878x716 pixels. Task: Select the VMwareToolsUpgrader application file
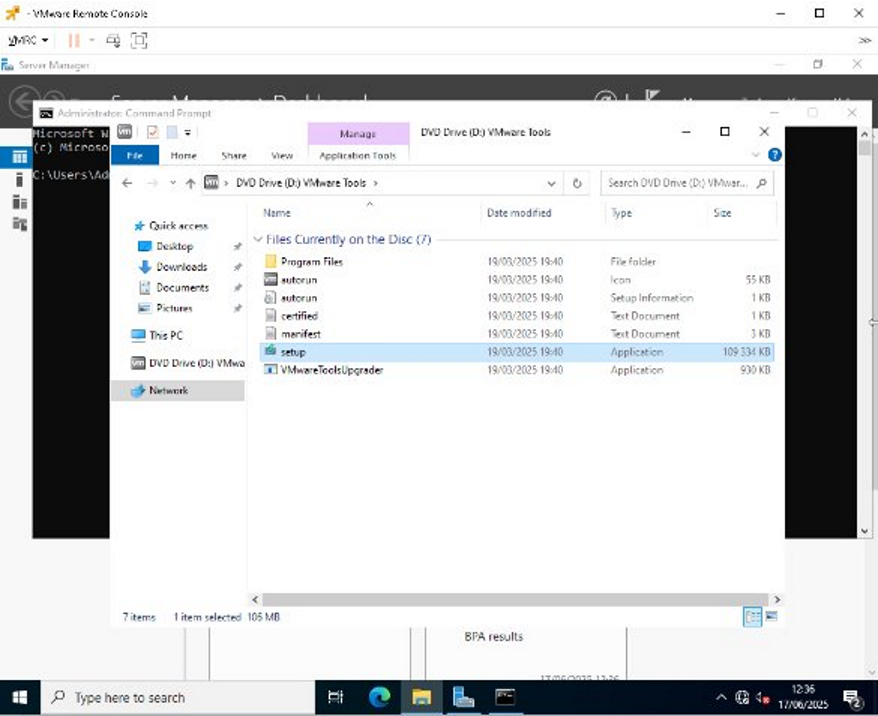(331, 370)
